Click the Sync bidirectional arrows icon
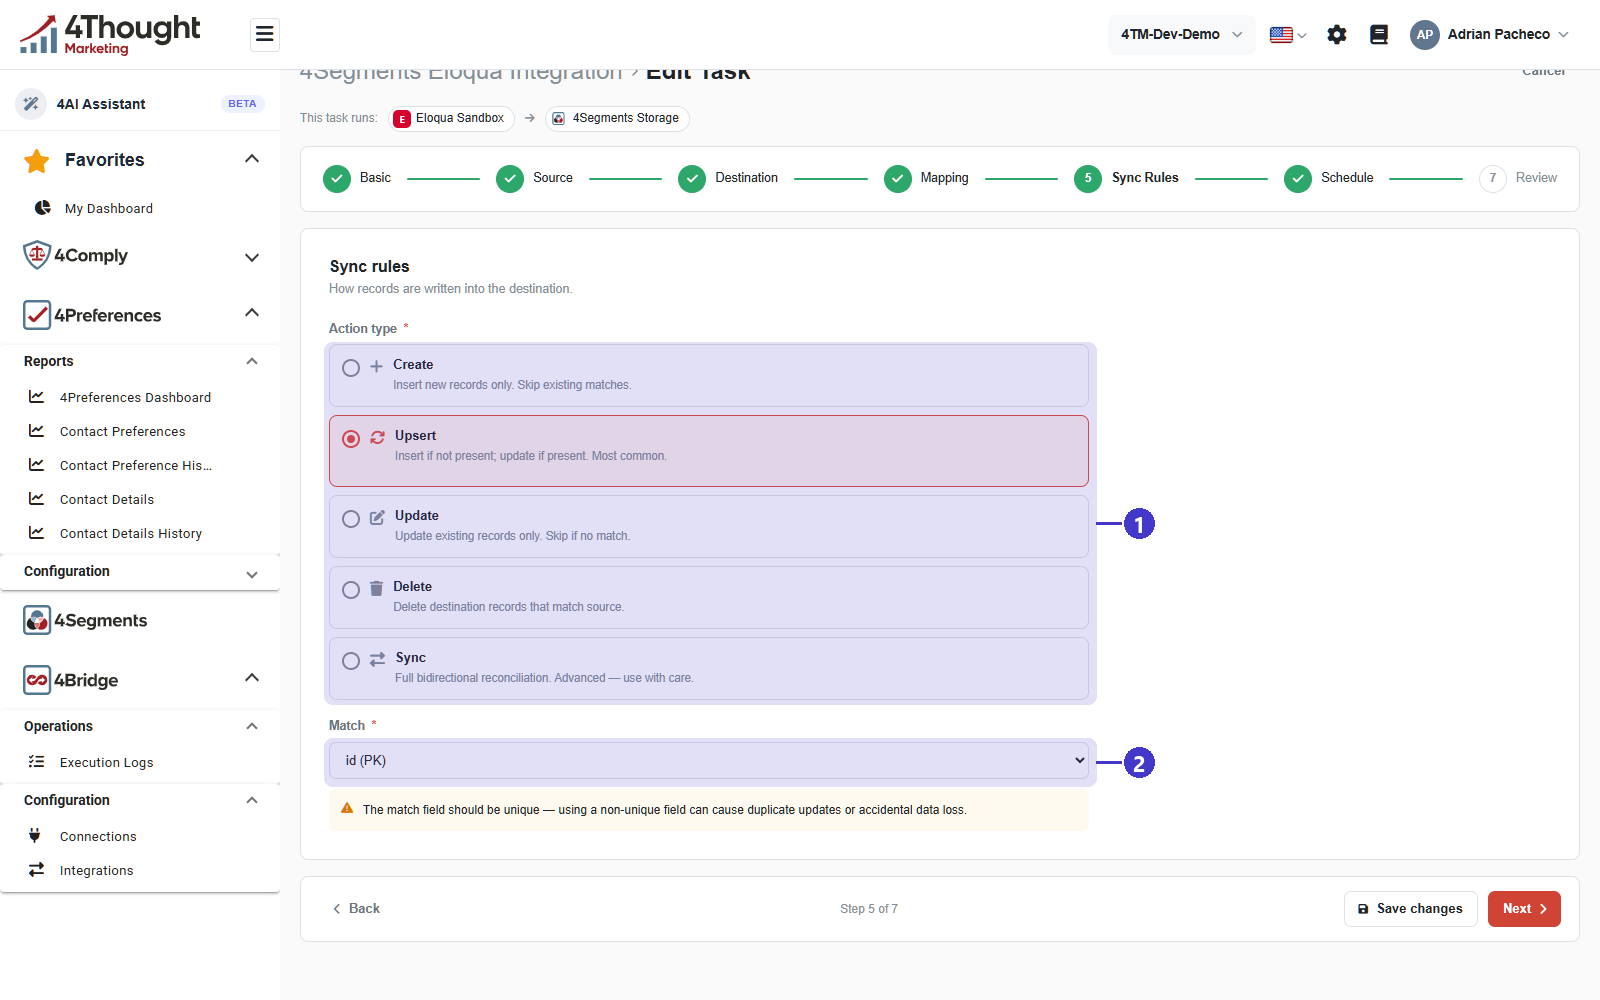The height and width of the screenshot is (1000, 1600). pos(377,660)
